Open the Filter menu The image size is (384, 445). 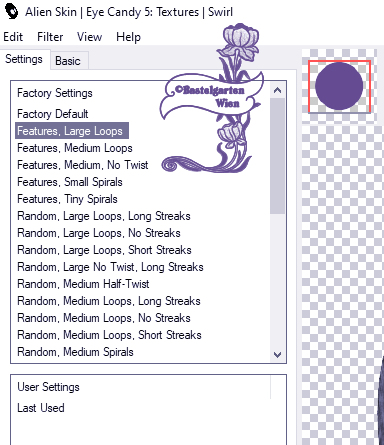coord(50,37)
